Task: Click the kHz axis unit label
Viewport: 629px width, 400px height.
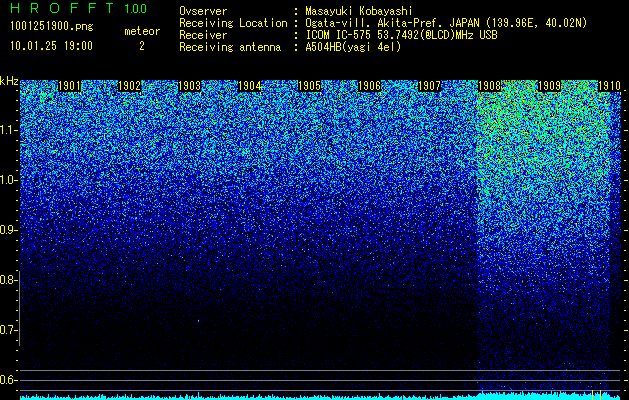Action: point(9,81)
